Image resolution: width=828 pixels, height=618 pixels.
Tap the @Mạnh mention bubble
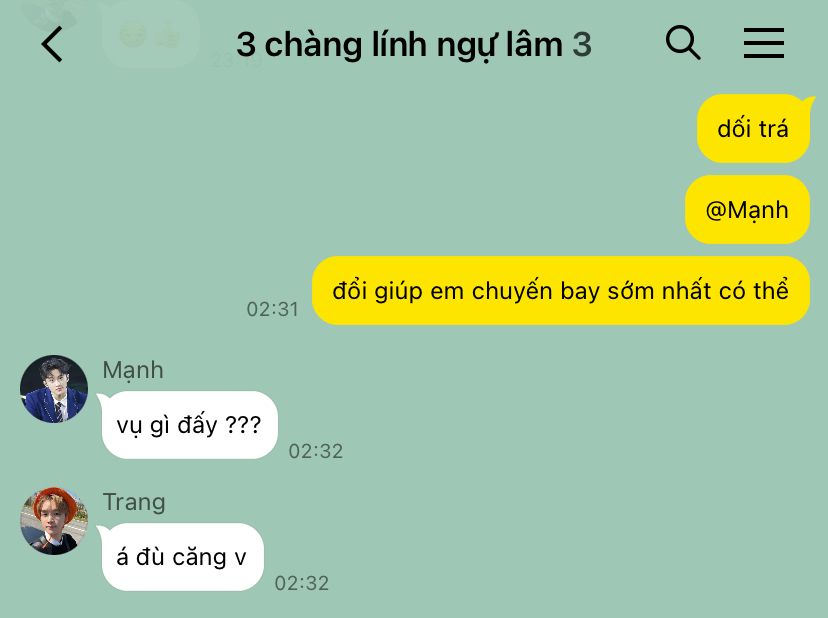click(747, 210)
